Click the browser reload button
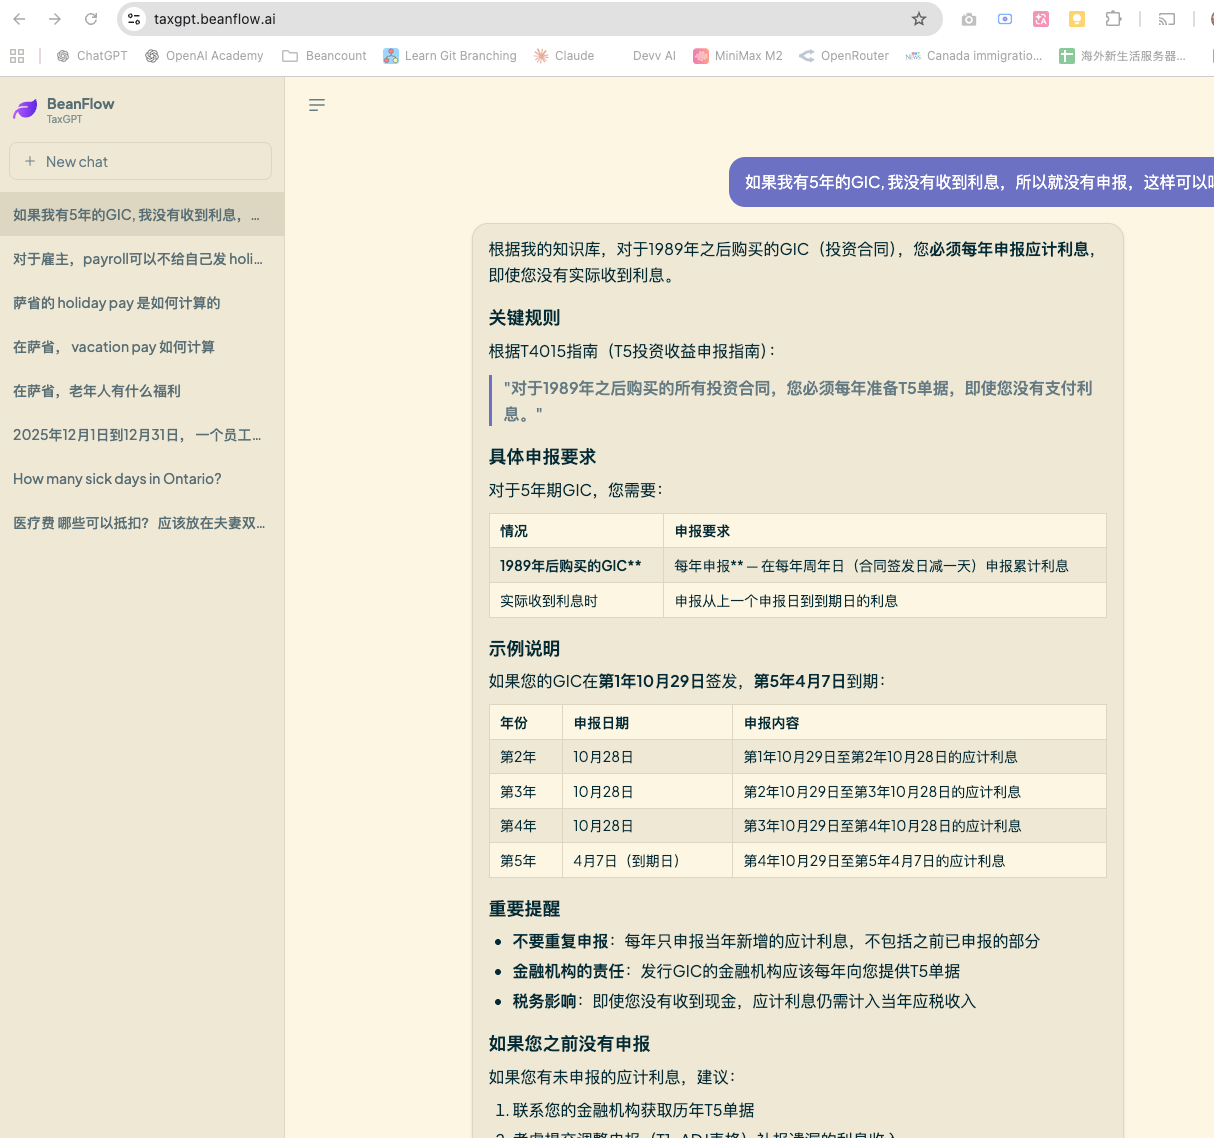Image resolution: width=1214 pixels, height=1138 pixels. tap(91, 19)
